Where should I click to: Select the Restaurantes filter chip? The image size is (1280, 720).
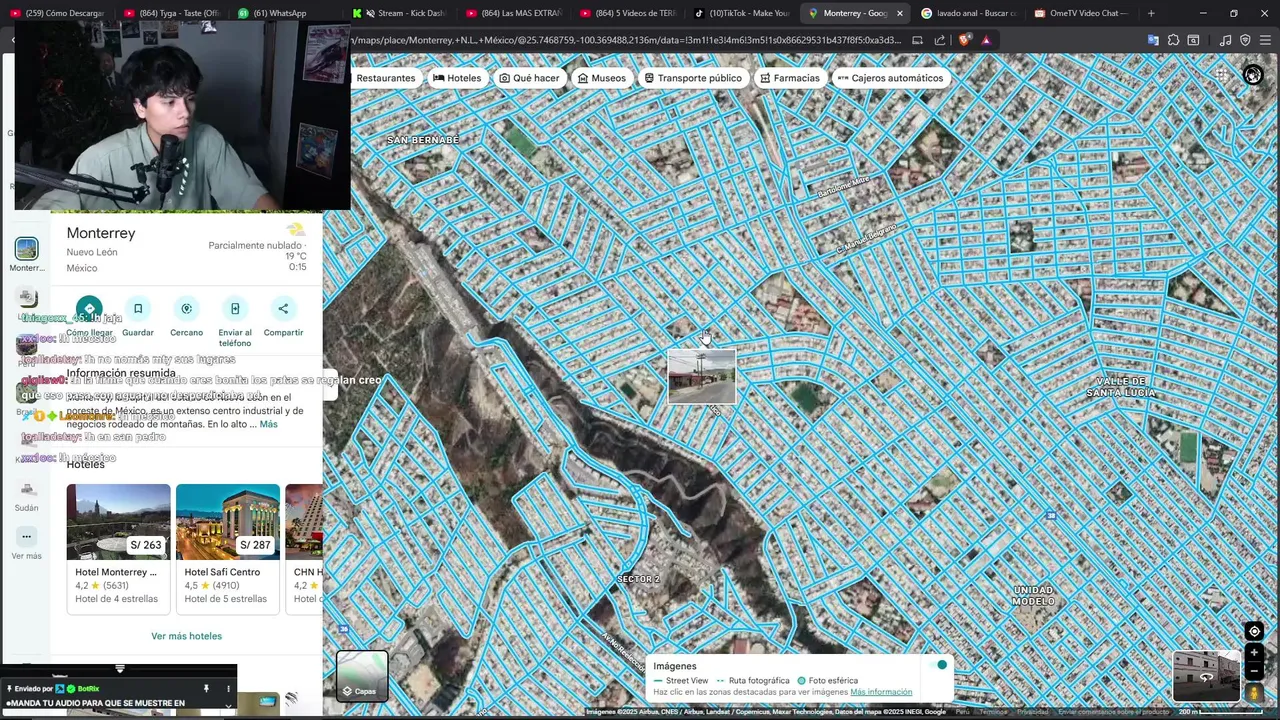[384, 78]
